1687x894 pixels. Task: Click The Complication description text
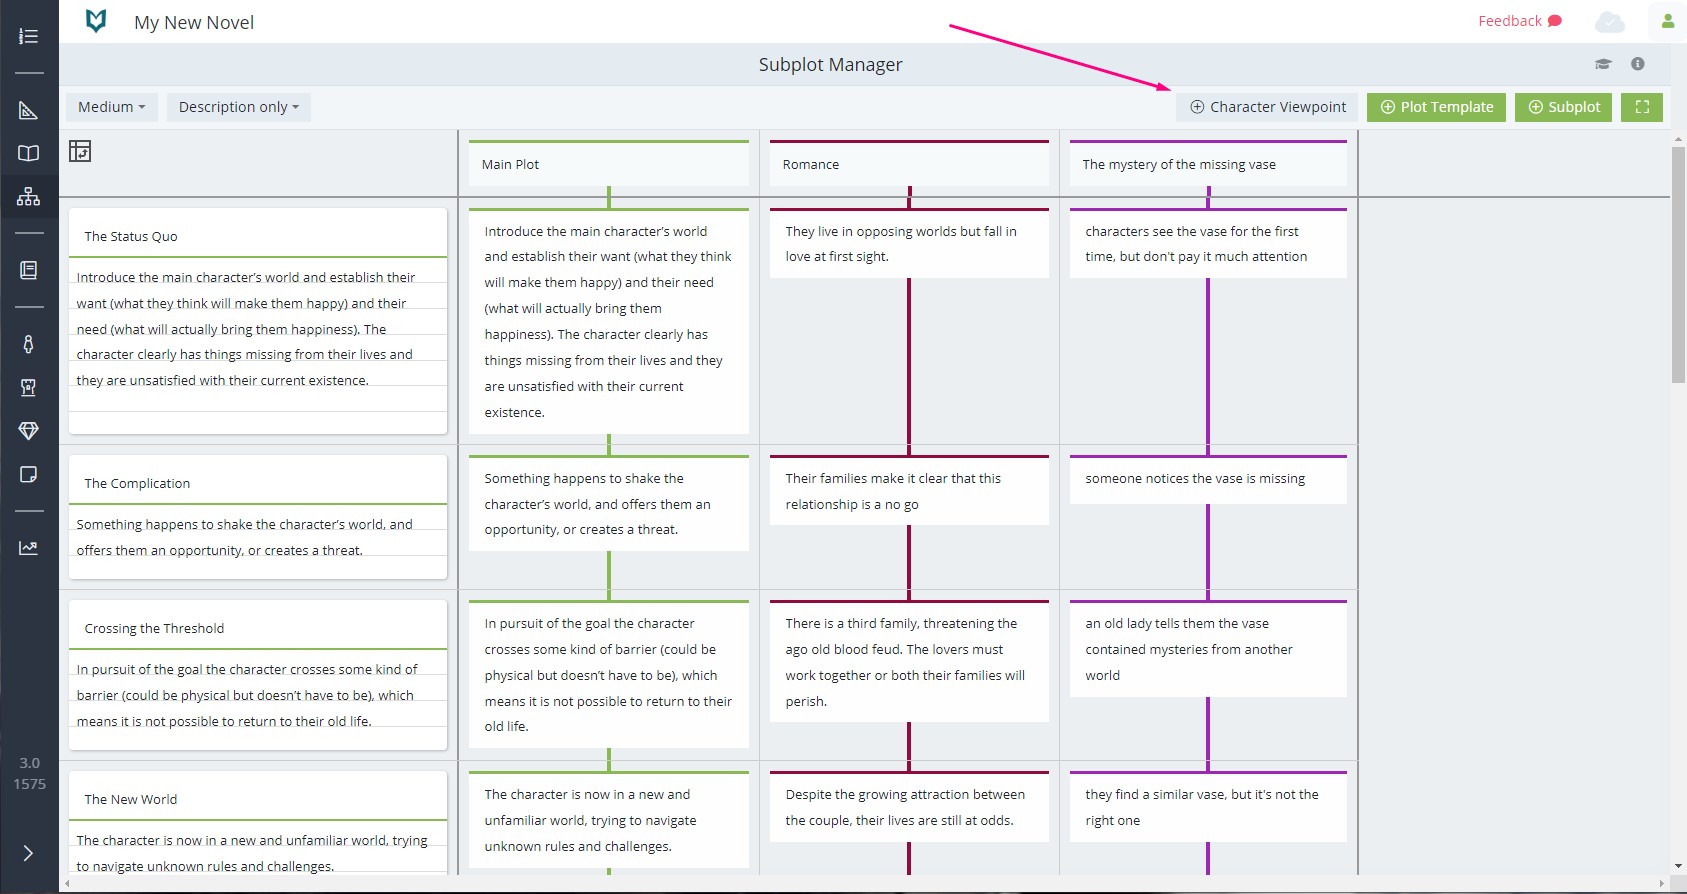[x=245, y=537]
